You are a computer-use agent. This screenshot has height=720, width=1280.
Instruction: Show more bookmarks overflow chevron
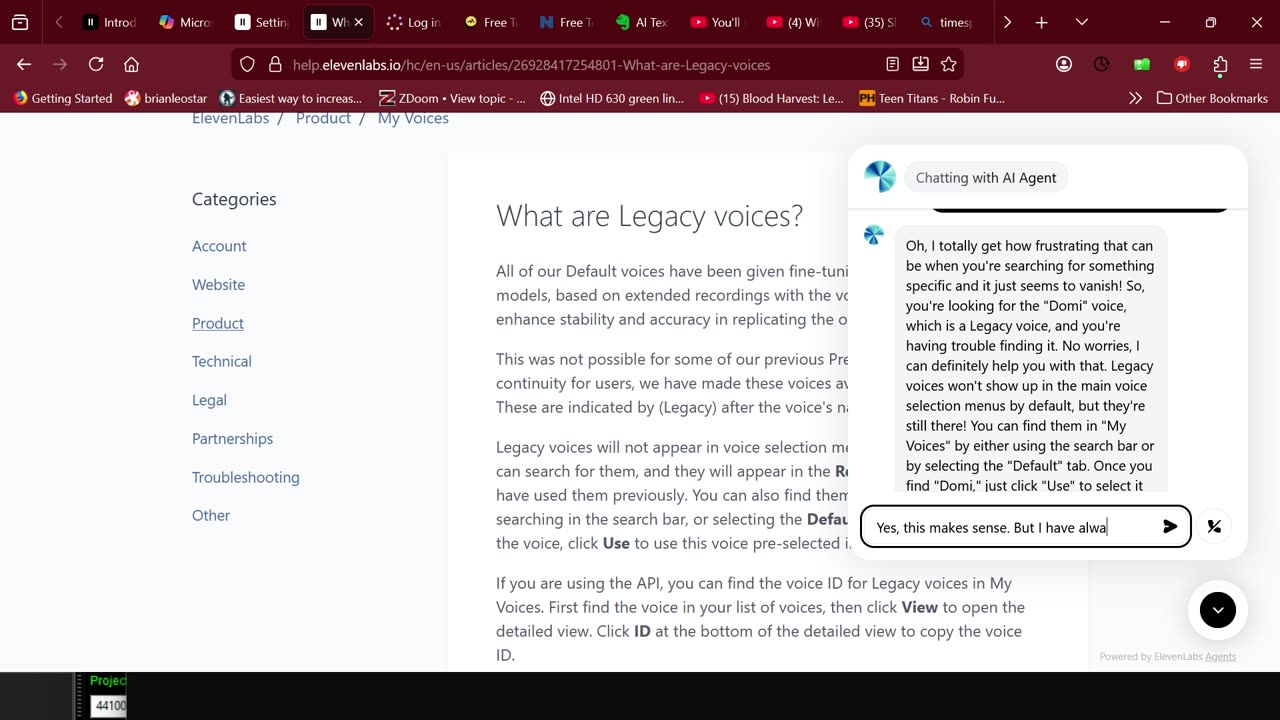(1135, 98)
